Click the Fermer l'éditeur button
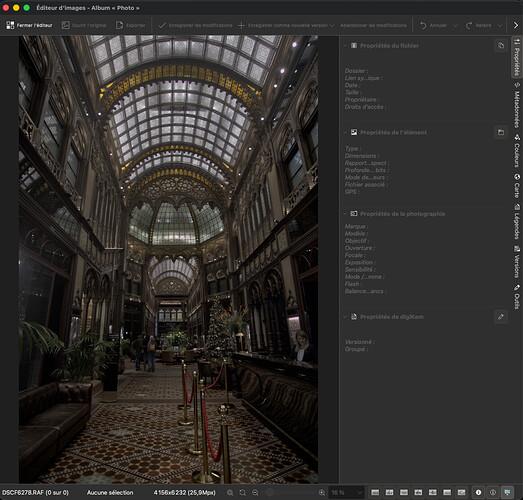 tap(29, 25)
